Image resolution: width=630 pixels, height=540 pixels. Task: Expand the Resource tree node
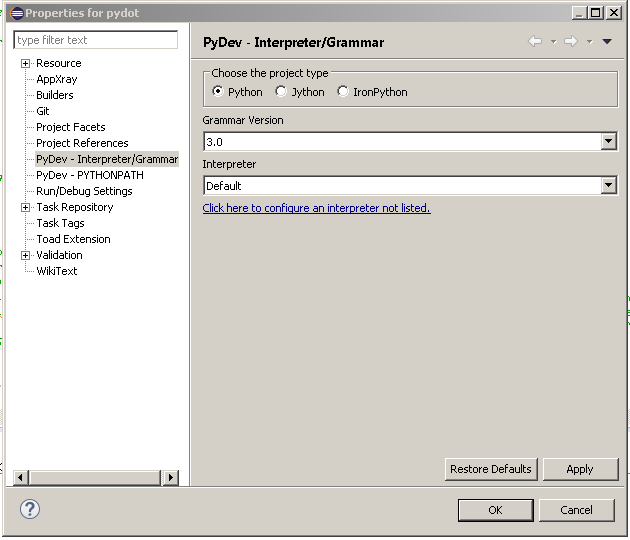[25, 63]
